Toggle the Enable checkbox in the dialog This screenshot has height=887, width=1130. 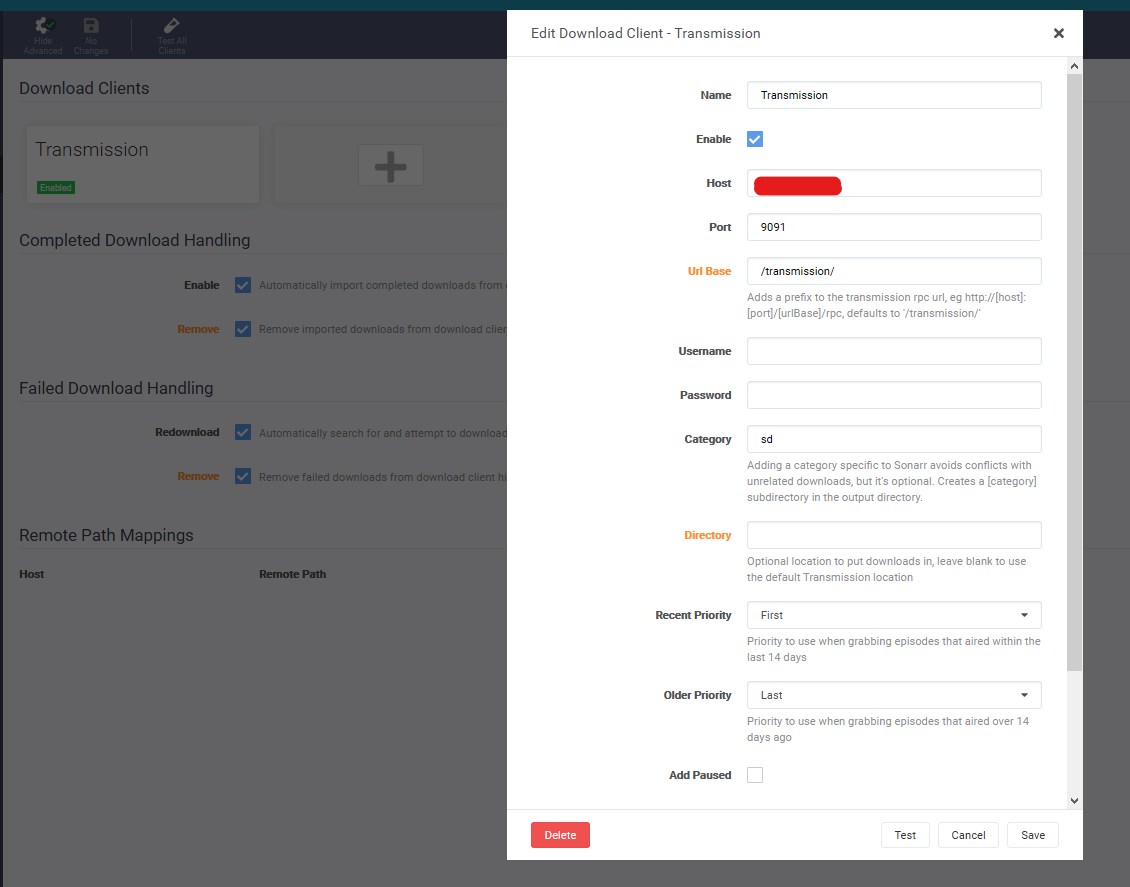(x=755, y=139)
